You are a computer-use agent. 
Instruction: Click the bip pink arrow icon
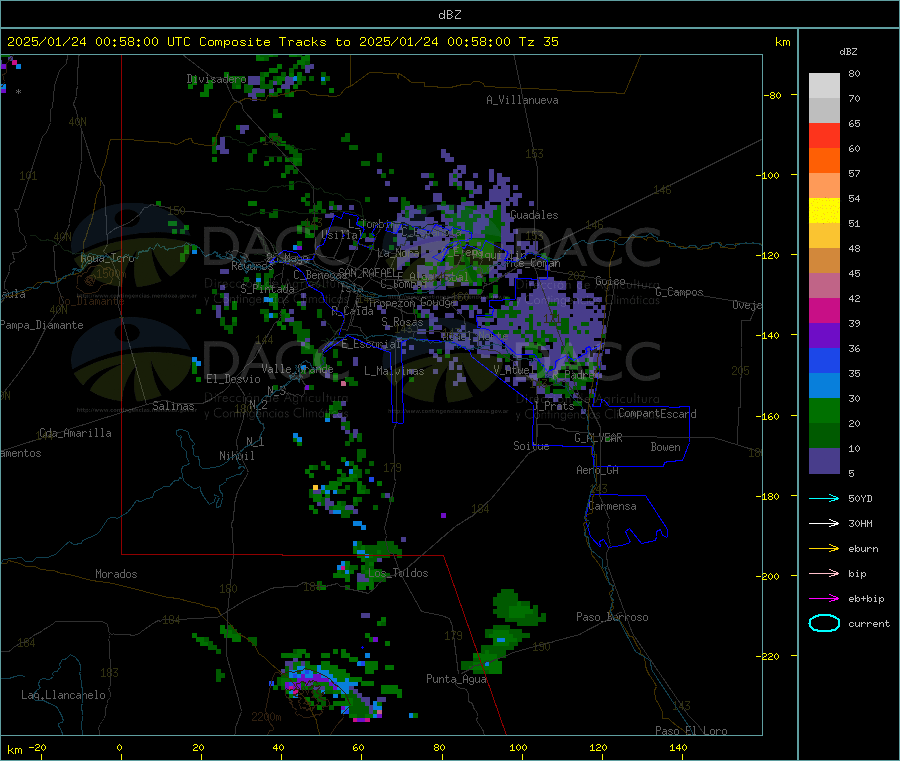[x=824, y=573]
